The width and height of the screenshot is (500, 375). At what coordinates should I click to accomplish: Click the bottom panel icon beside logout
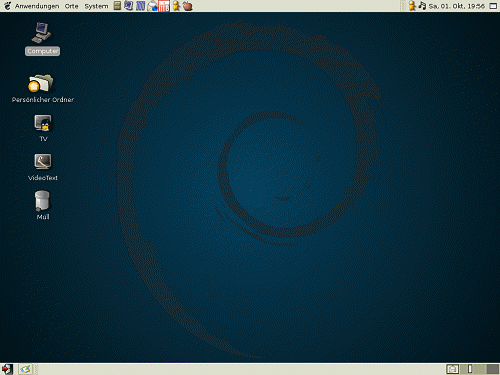click(25, 369)
